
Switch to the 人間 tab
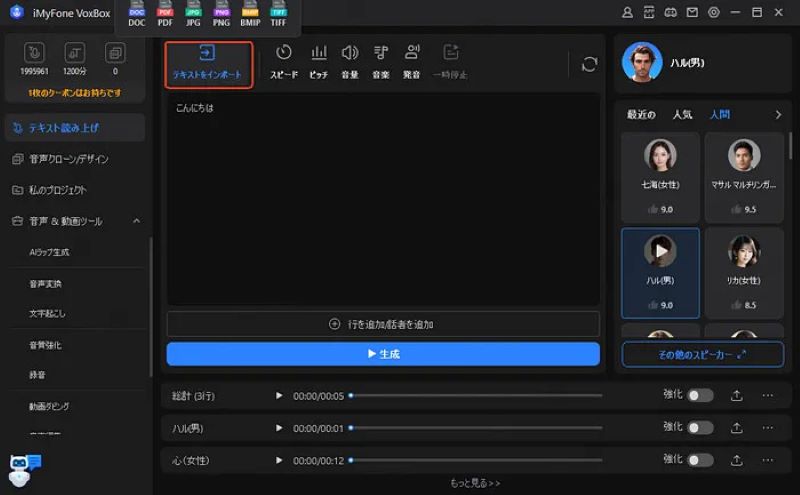719,115
